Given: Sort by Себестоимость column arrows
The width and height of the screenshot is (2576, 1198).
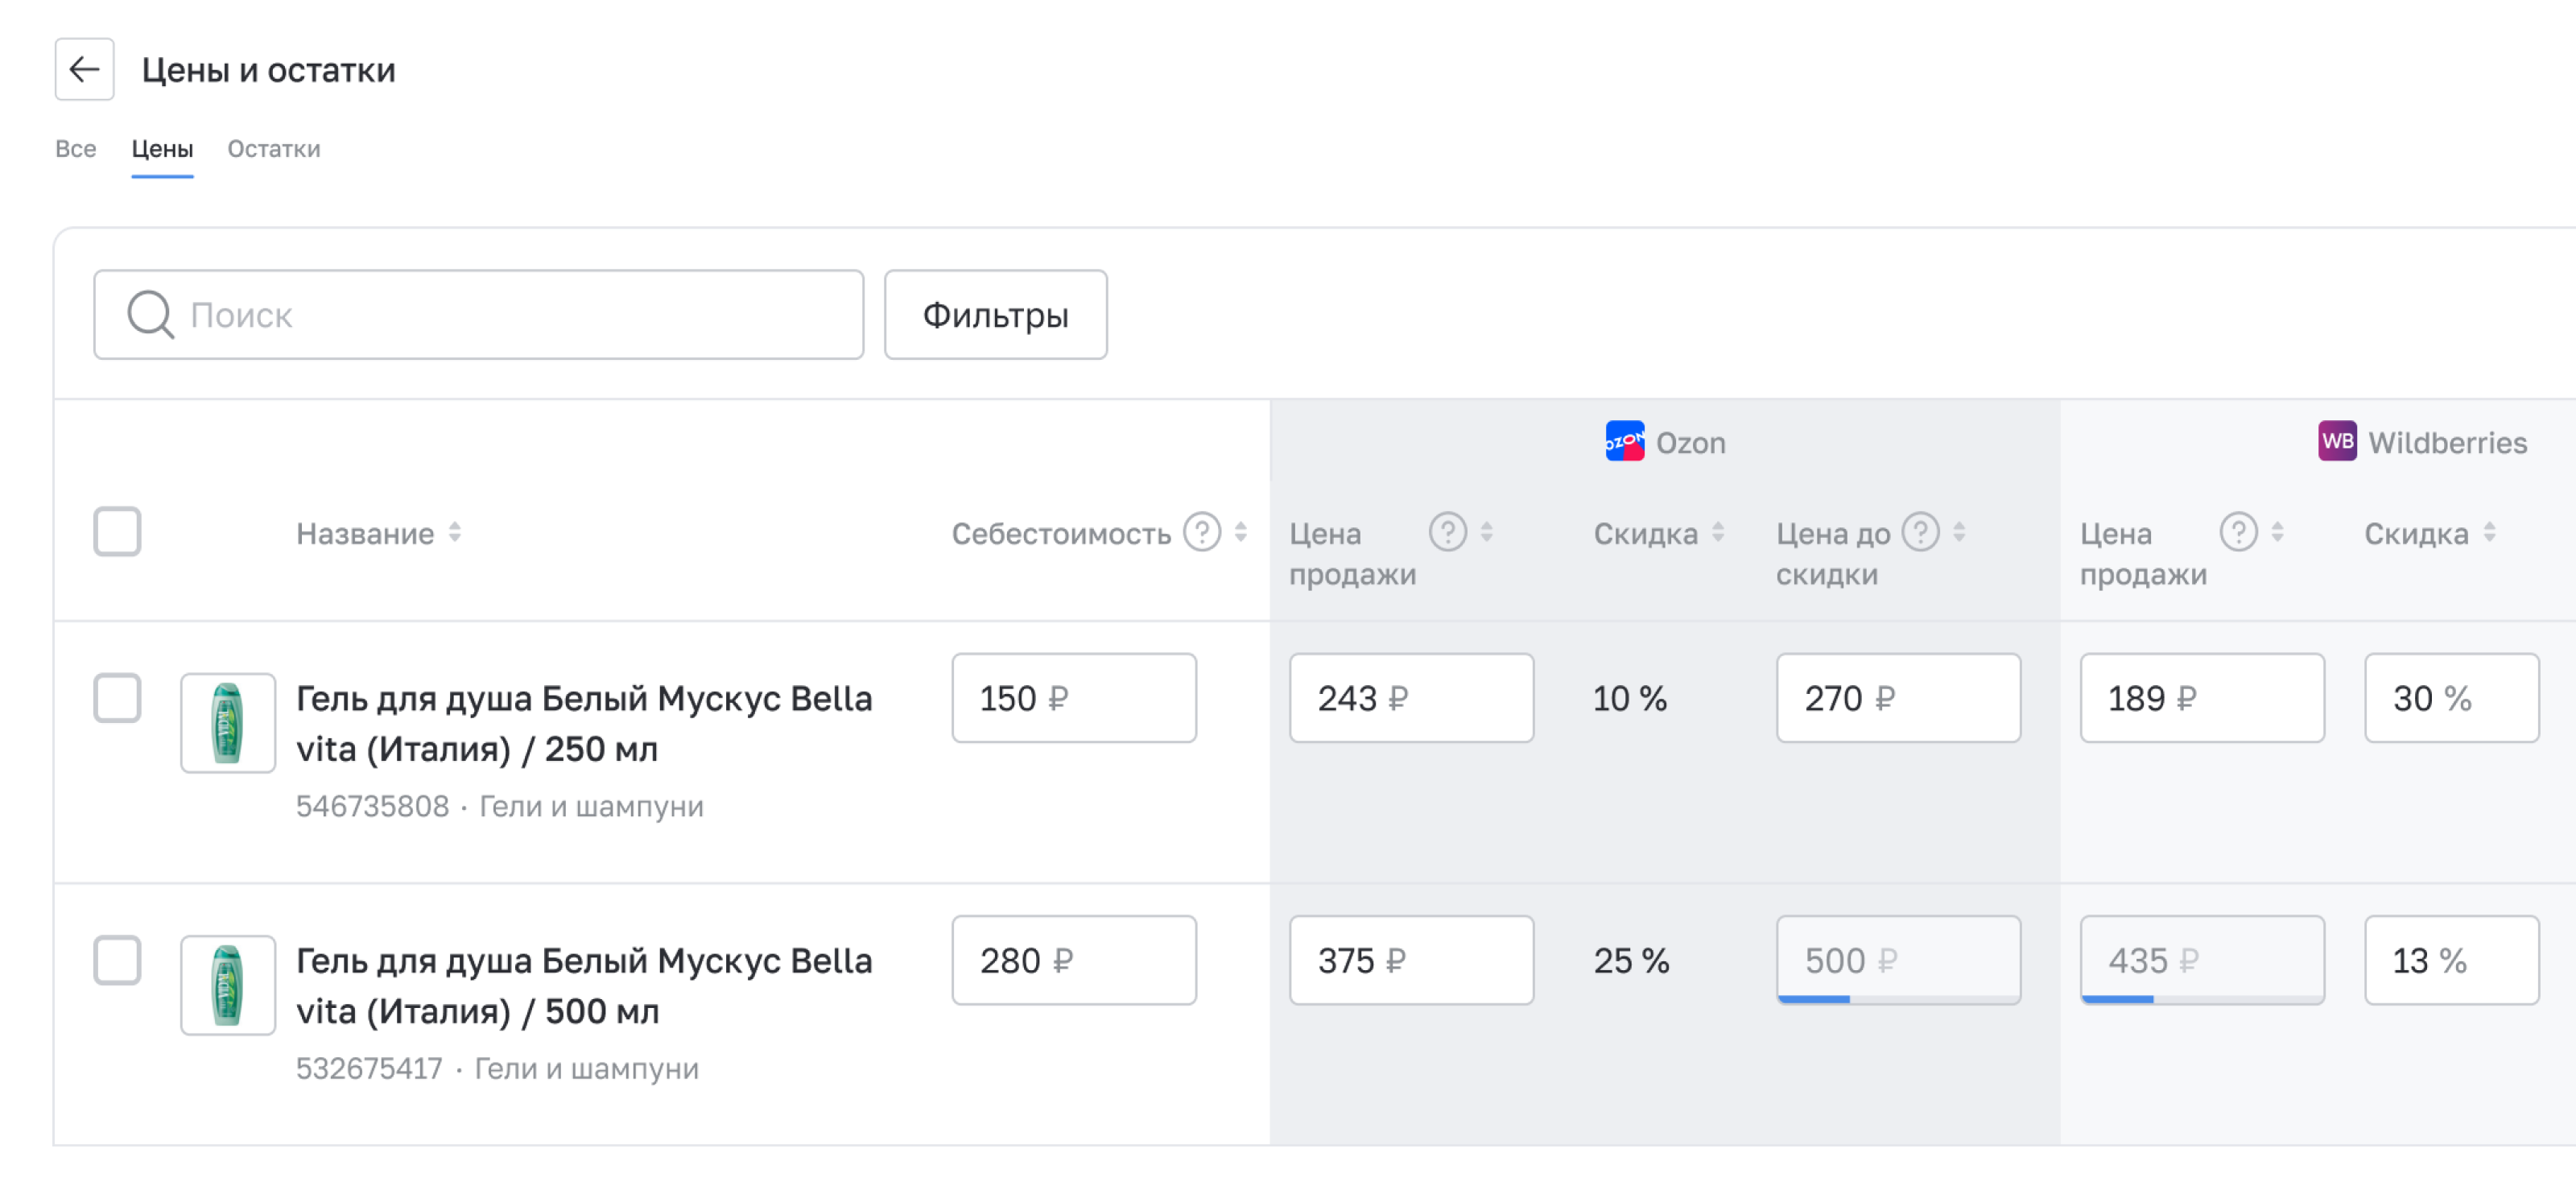Looking at the screenshot, I should pyautogui.click(x=1241, y=532).
